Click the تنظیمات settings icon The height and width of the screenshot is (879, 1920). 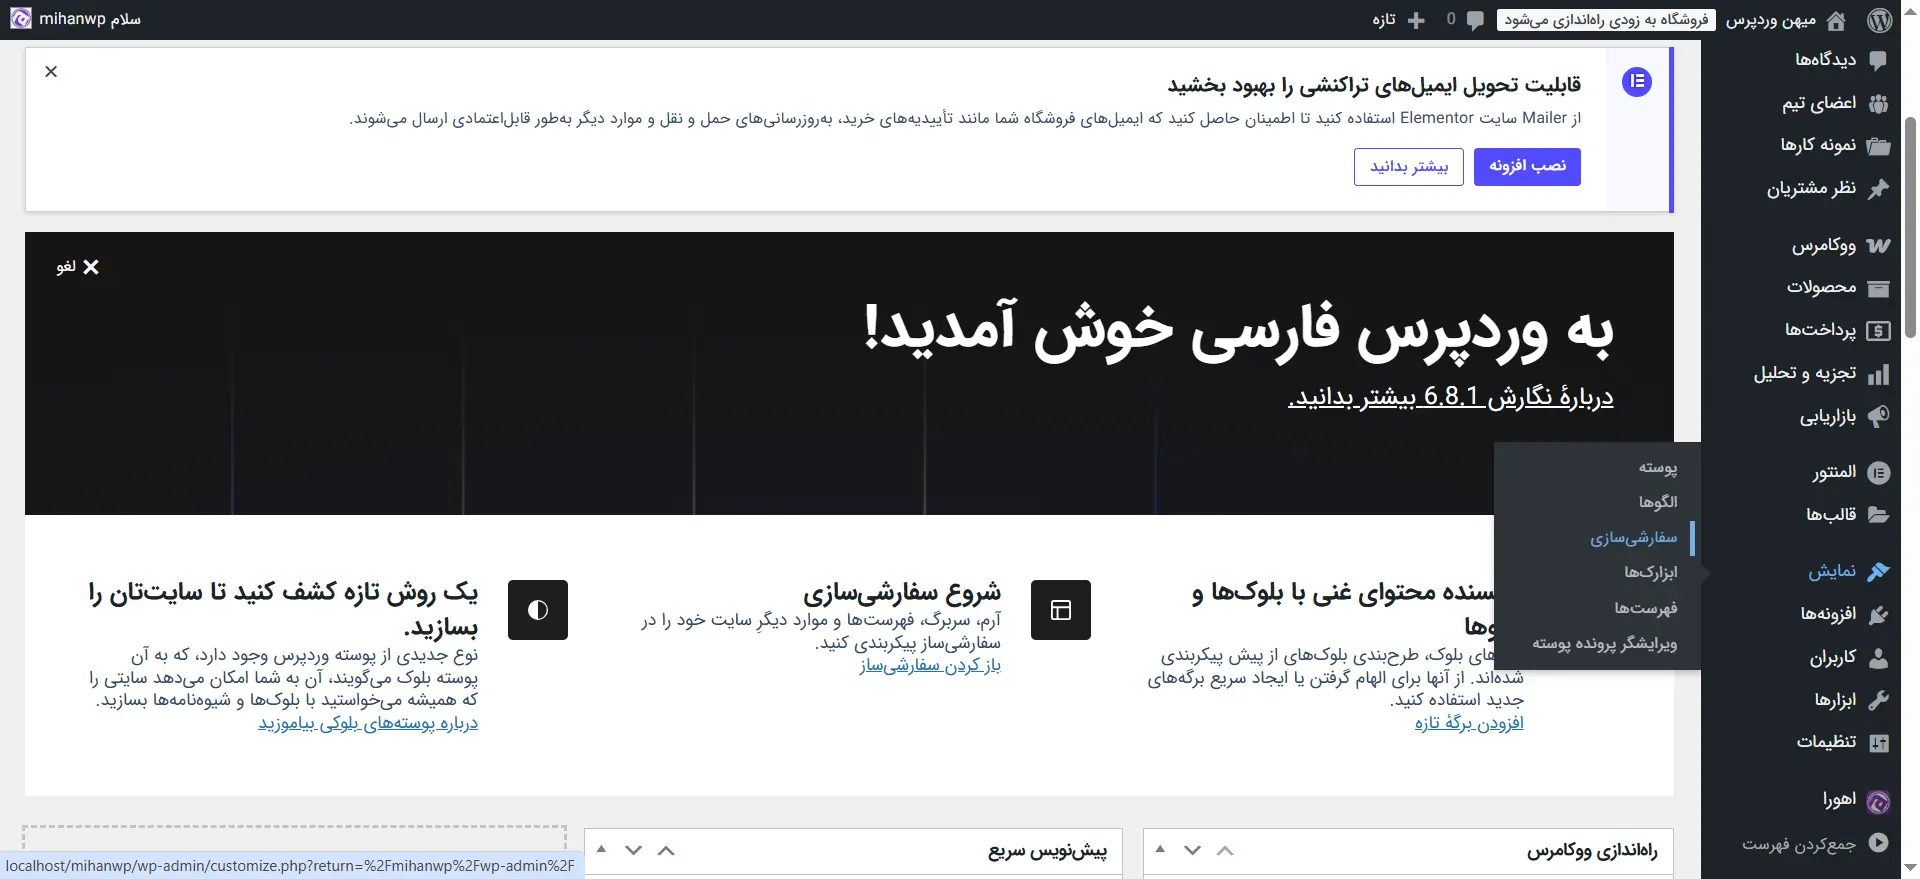(x=1878, y=743)
